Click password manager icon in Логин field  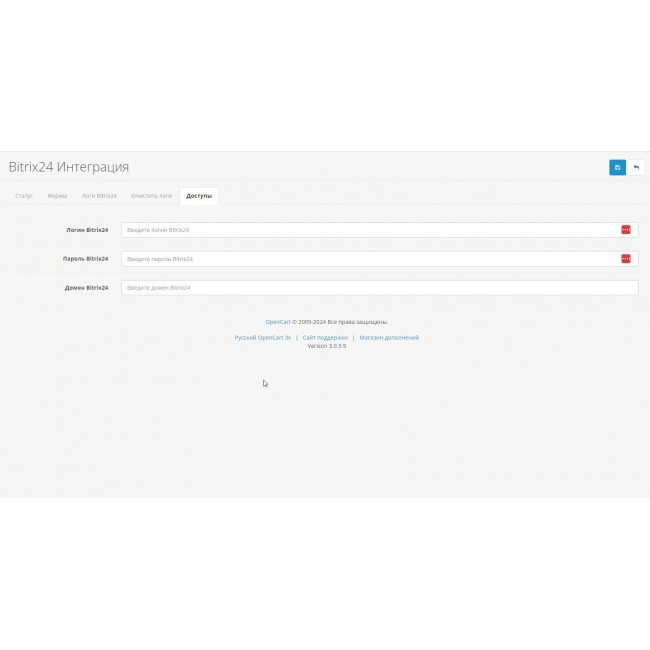click(626, 230)
